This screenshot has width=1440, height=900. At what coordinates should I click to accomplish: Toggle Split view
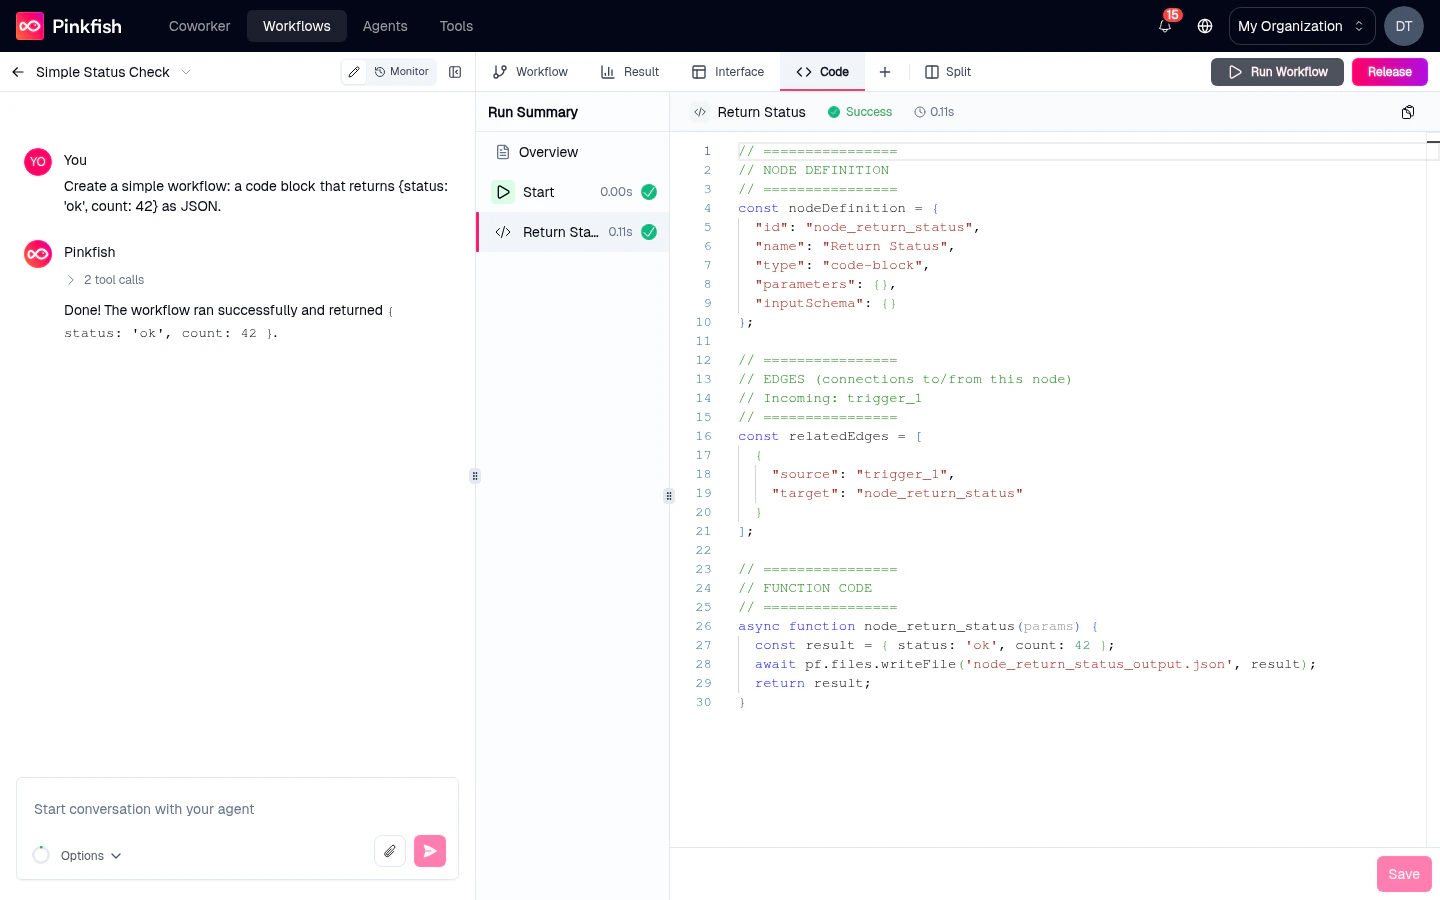tap(947, 72)
